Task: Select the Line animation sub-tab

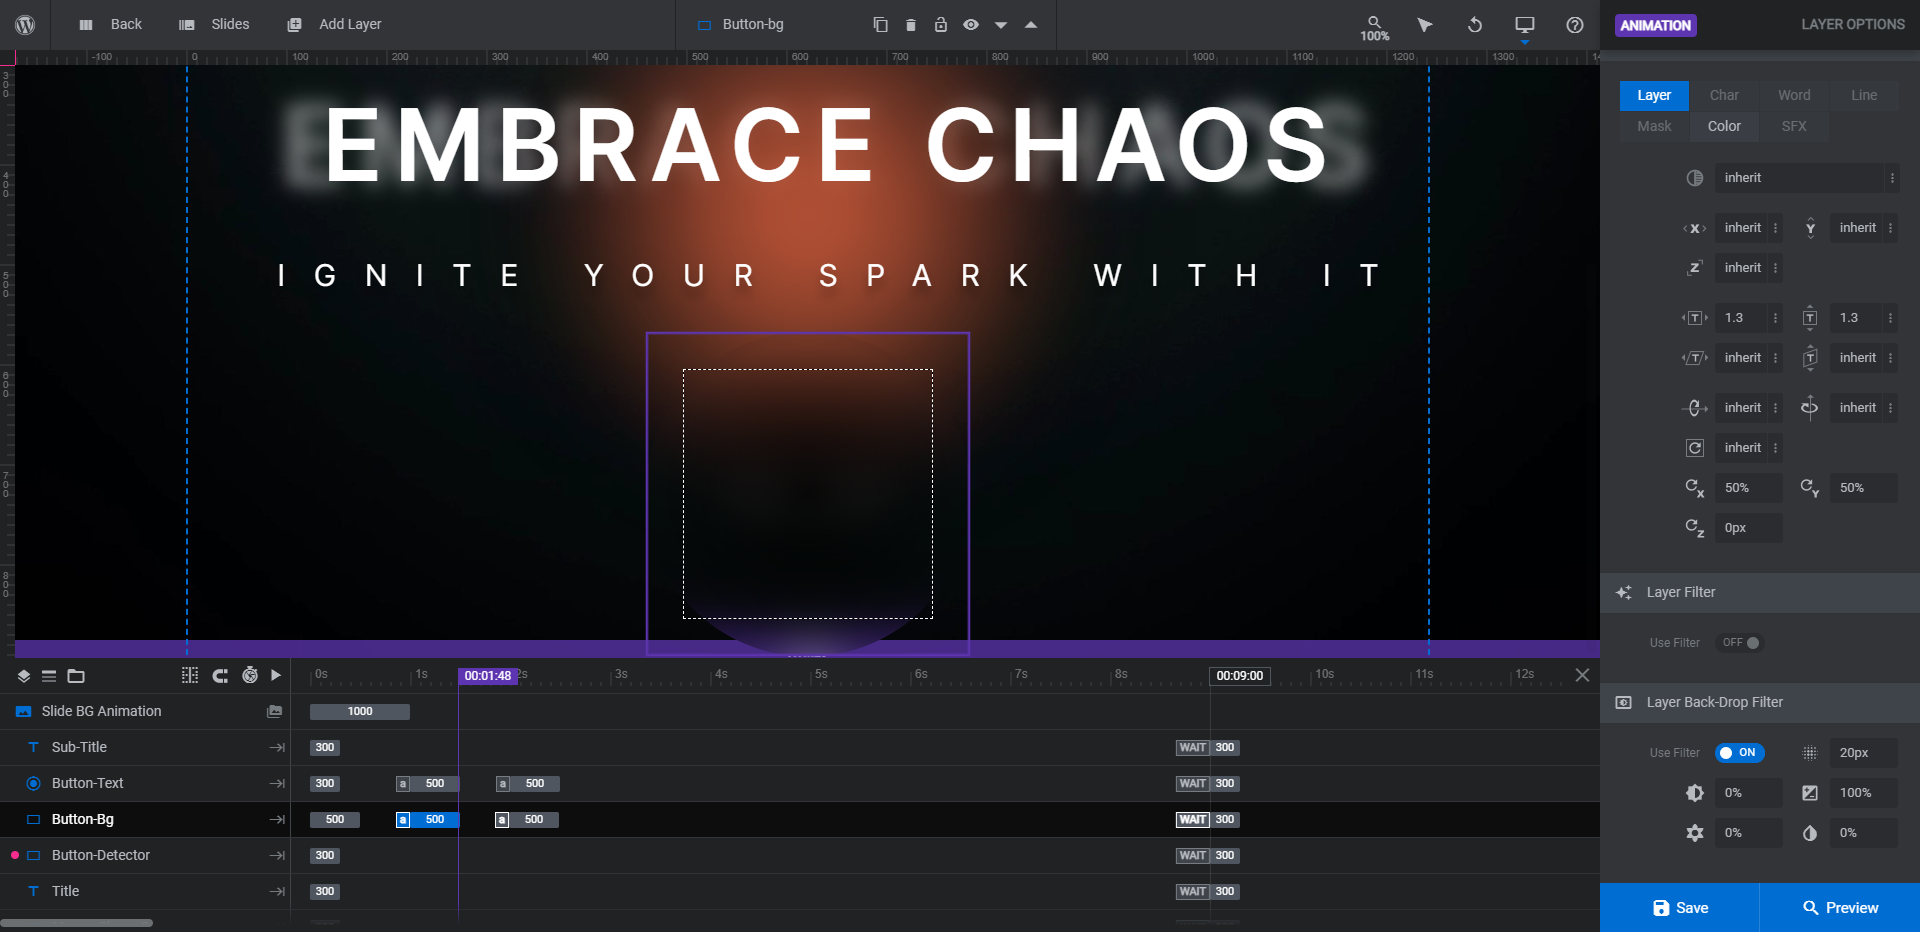Action: point(1864,95)
